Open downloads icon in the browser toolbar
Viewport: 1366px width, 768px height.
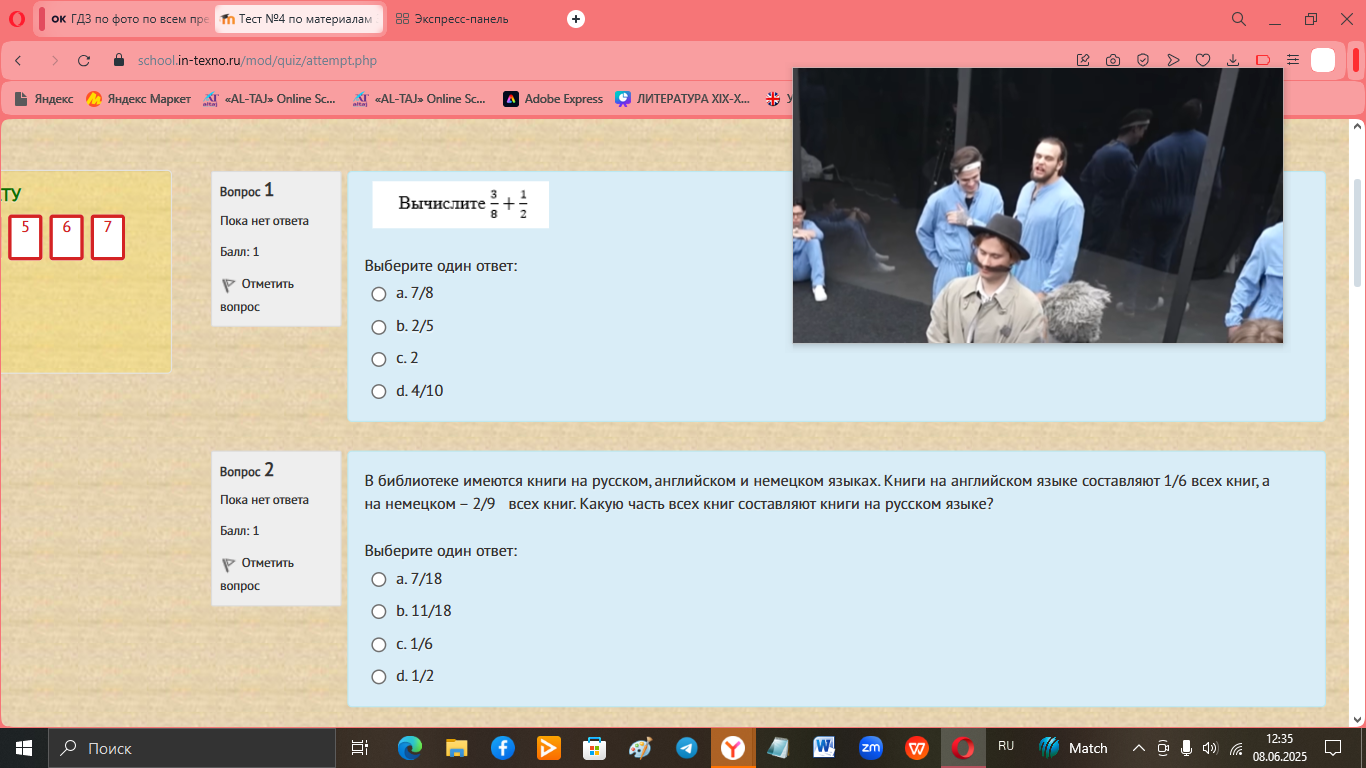click(x=1233, y=60)
